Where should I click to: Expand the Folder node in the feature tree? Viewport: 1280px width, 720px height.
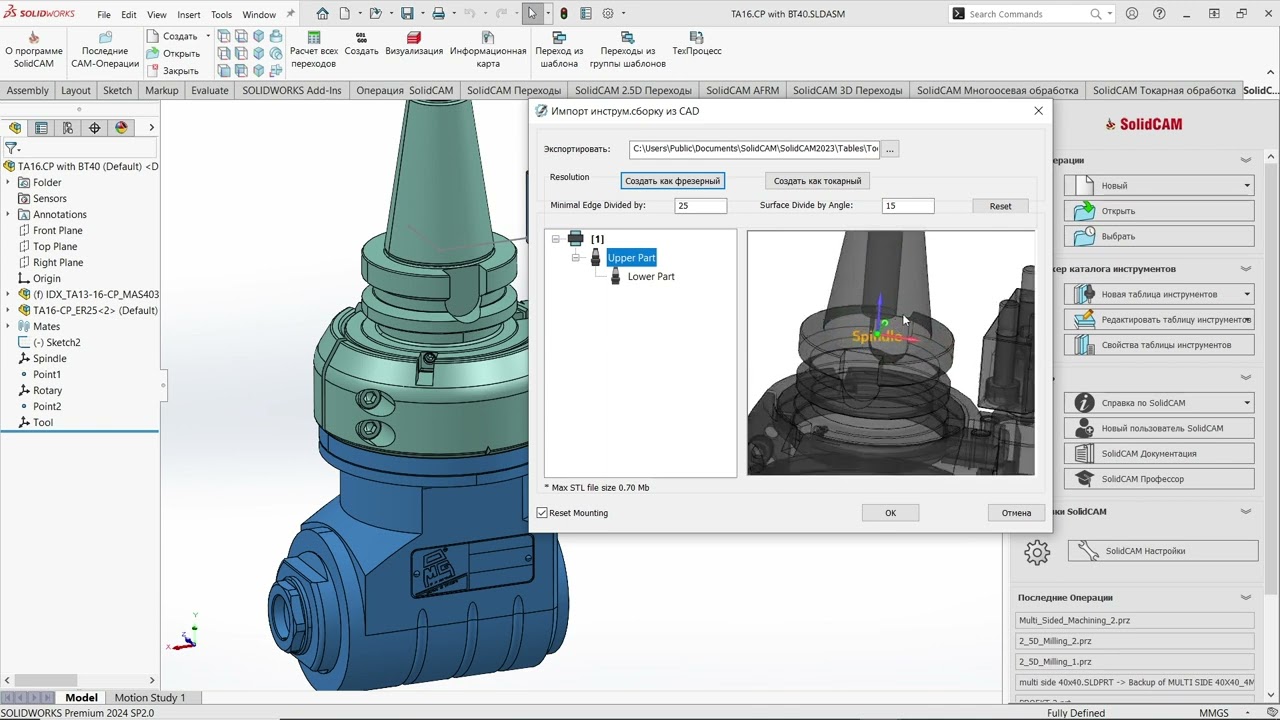click(9, 183)
